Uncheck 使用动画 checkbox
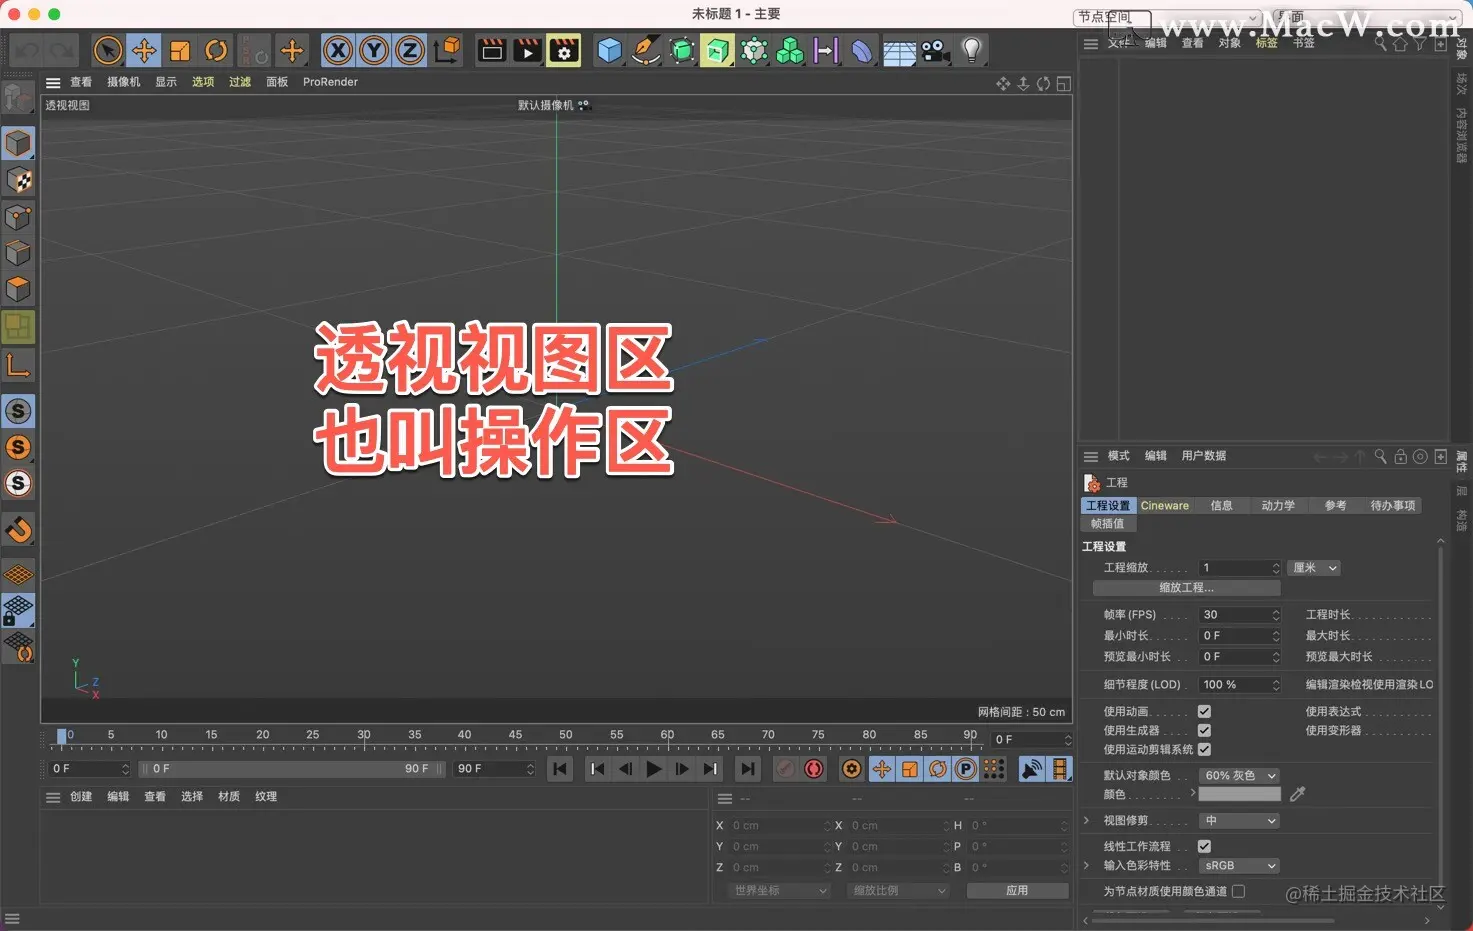 [x=1205, y=712]
